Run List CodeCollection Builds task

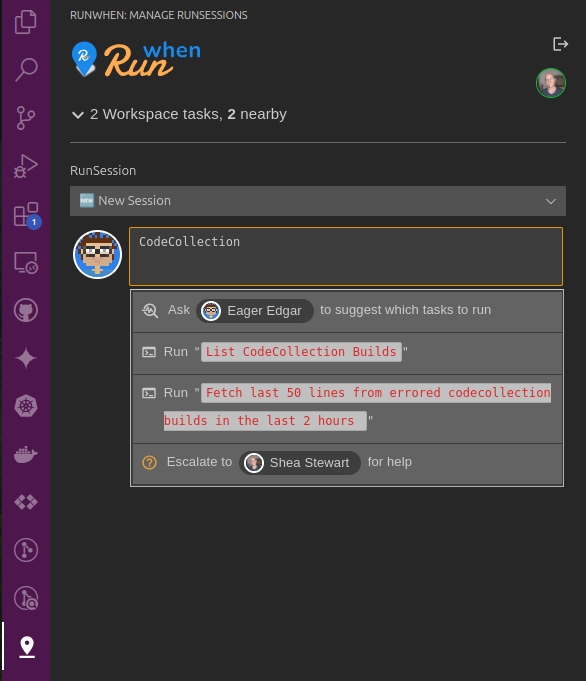[347, 353]
